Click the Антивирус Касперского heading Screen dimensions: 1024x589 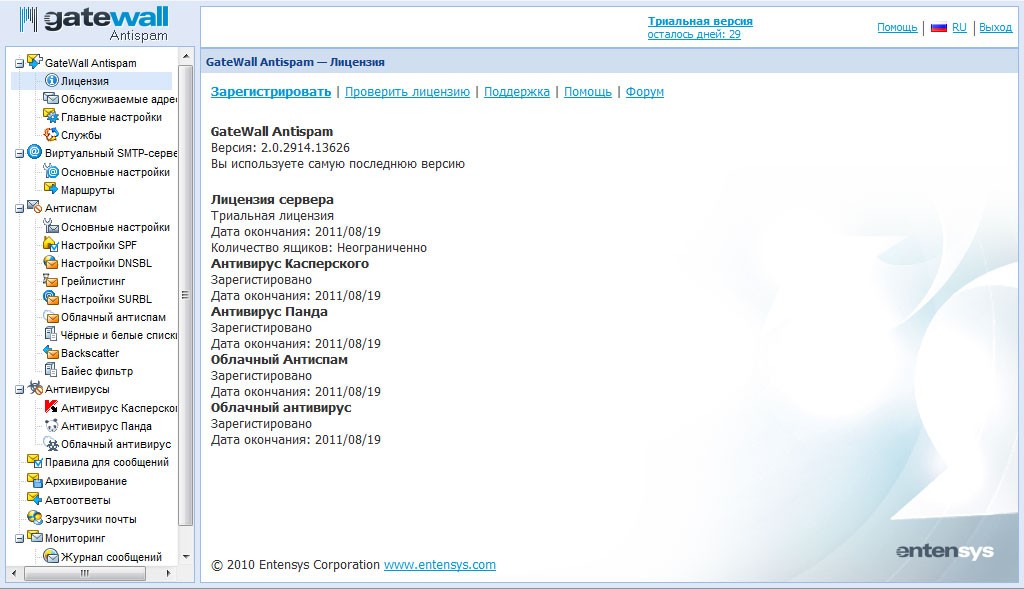click(290, 264)
